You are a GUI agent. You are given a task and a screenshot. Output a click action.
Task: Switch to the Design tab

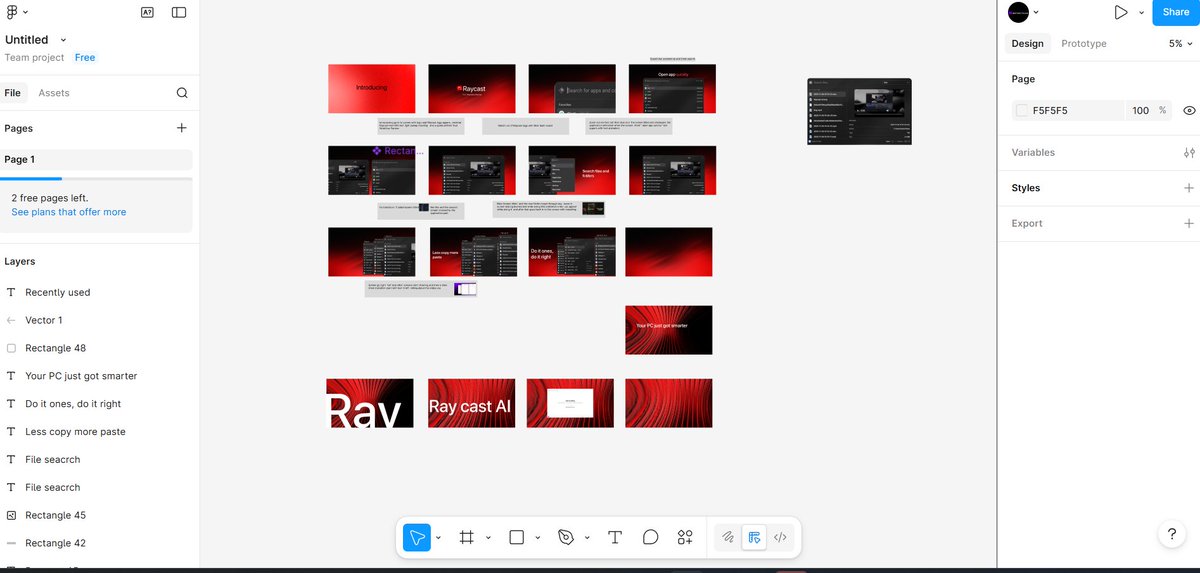pyautogui.click(x=1027, y=44)
